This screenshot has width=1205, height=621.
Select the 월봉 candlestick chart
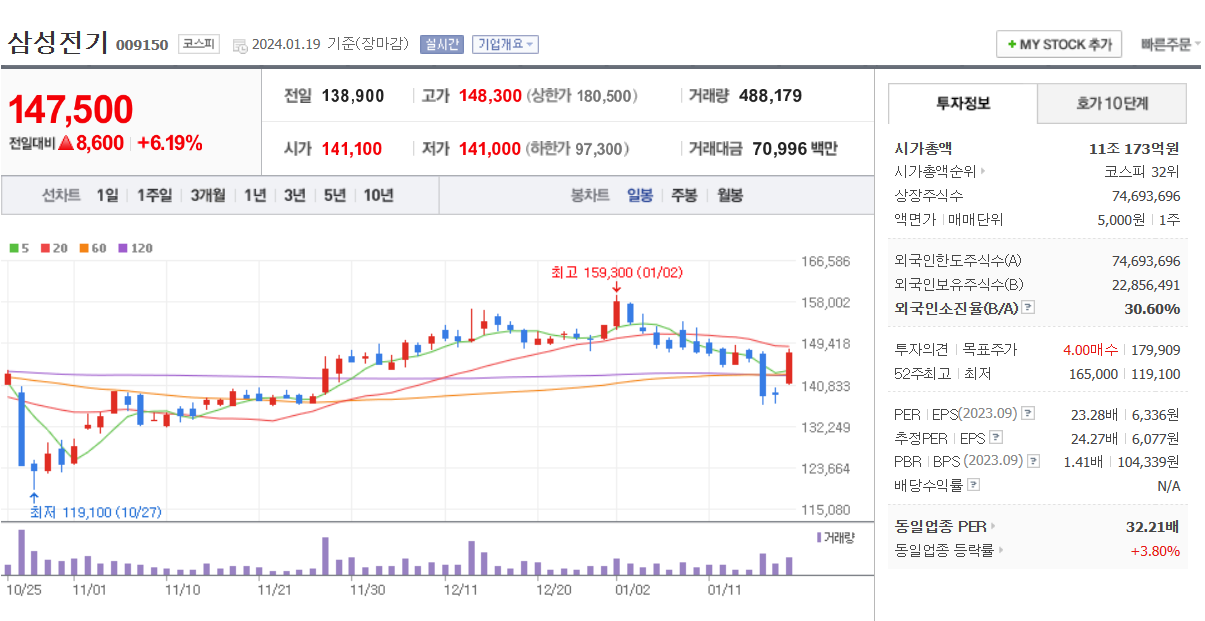click(730, 195)
